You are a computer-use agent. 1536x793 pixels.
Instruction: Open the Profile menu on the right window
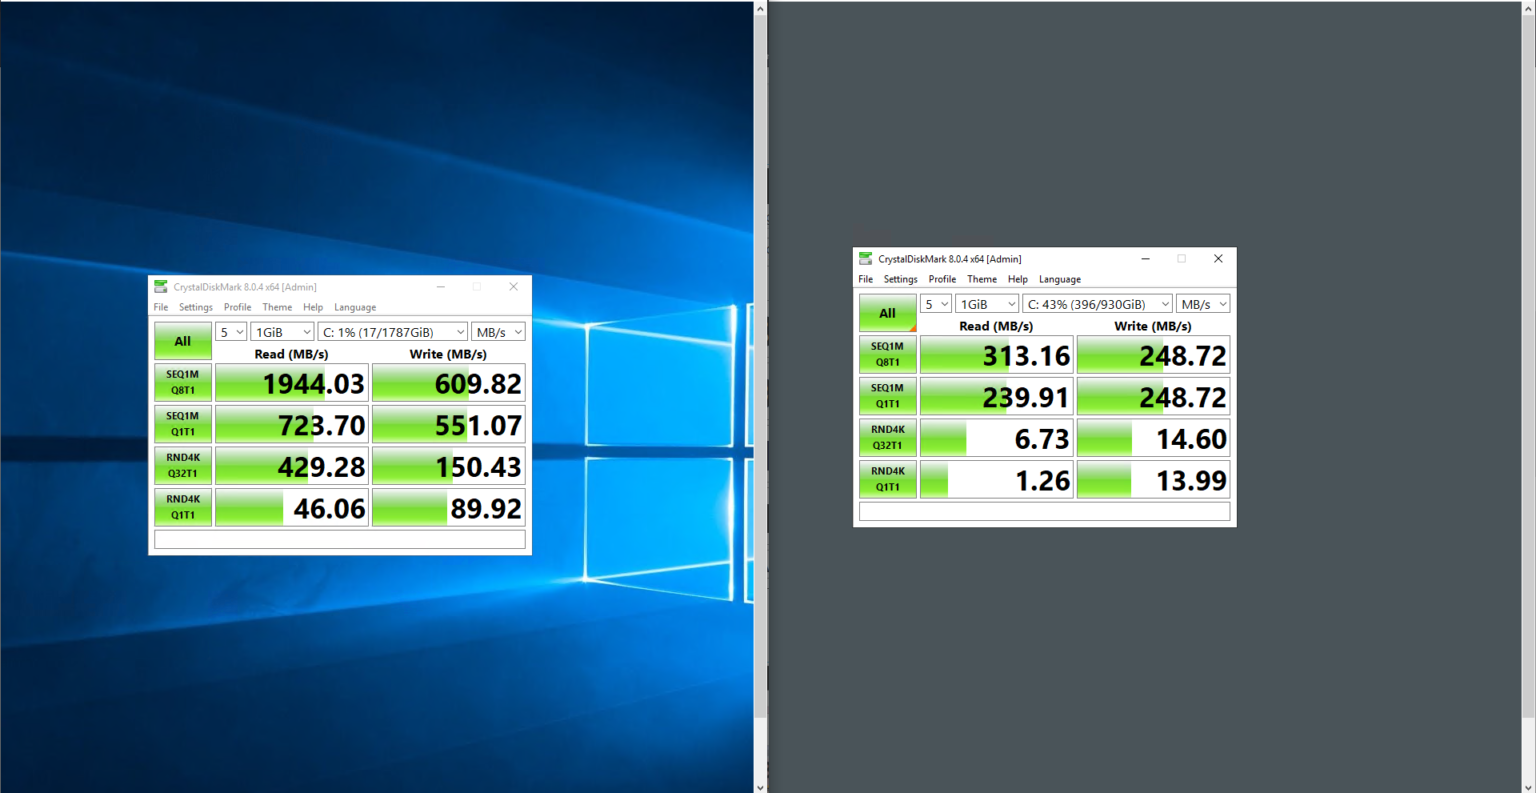point(942,279)
